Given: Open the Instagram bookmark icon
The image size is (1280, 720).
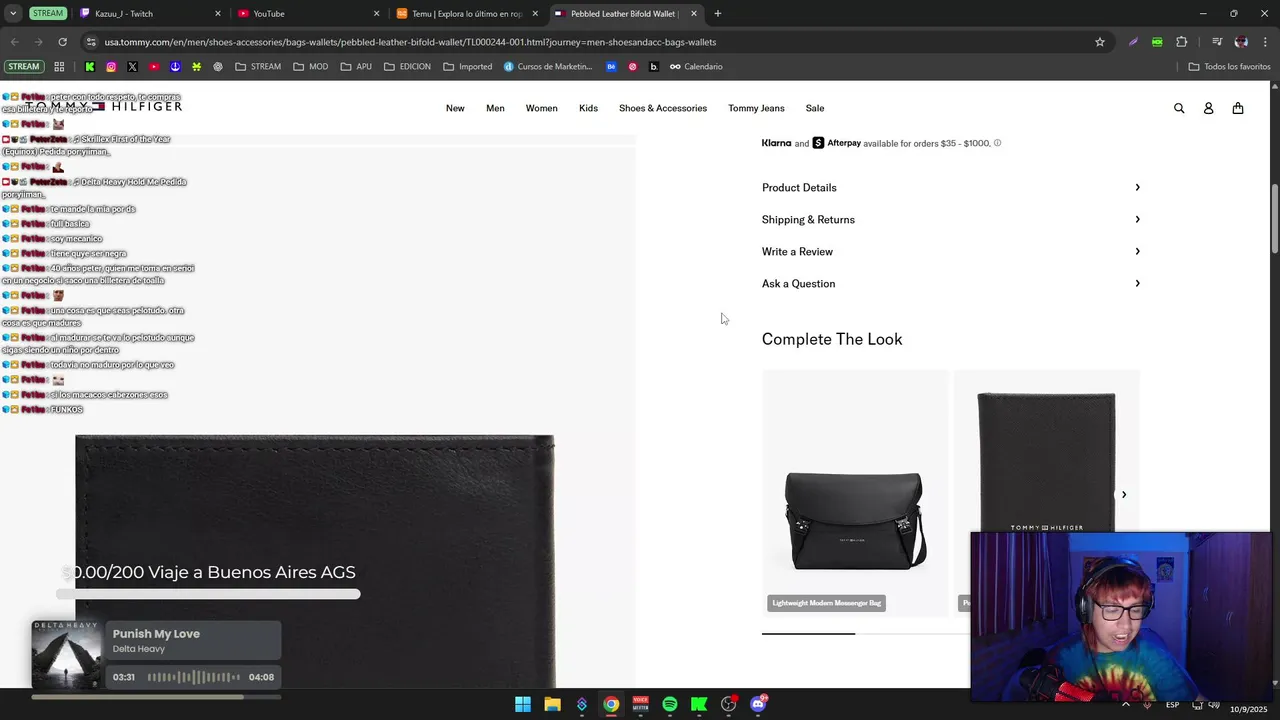Looking at the screenshot, I should [111, 67].
